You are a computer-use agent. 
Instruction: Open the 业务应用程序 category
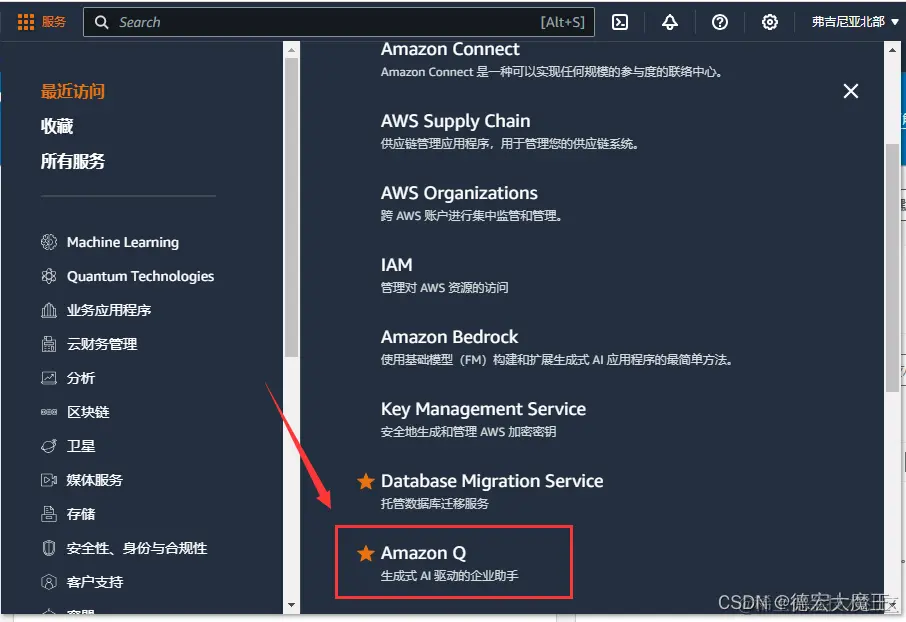[x=109, y=310]
